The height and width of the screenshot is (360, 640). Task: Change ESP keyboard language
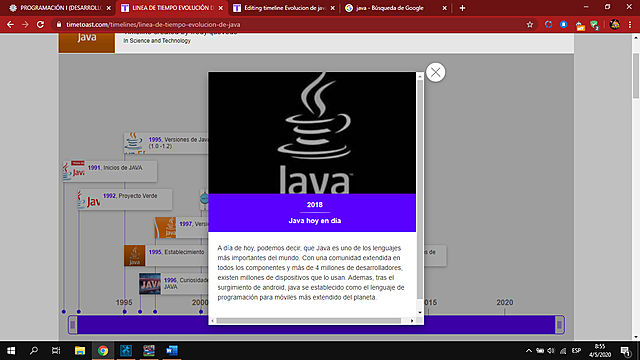pyautogui.click(x=576, y=351)
